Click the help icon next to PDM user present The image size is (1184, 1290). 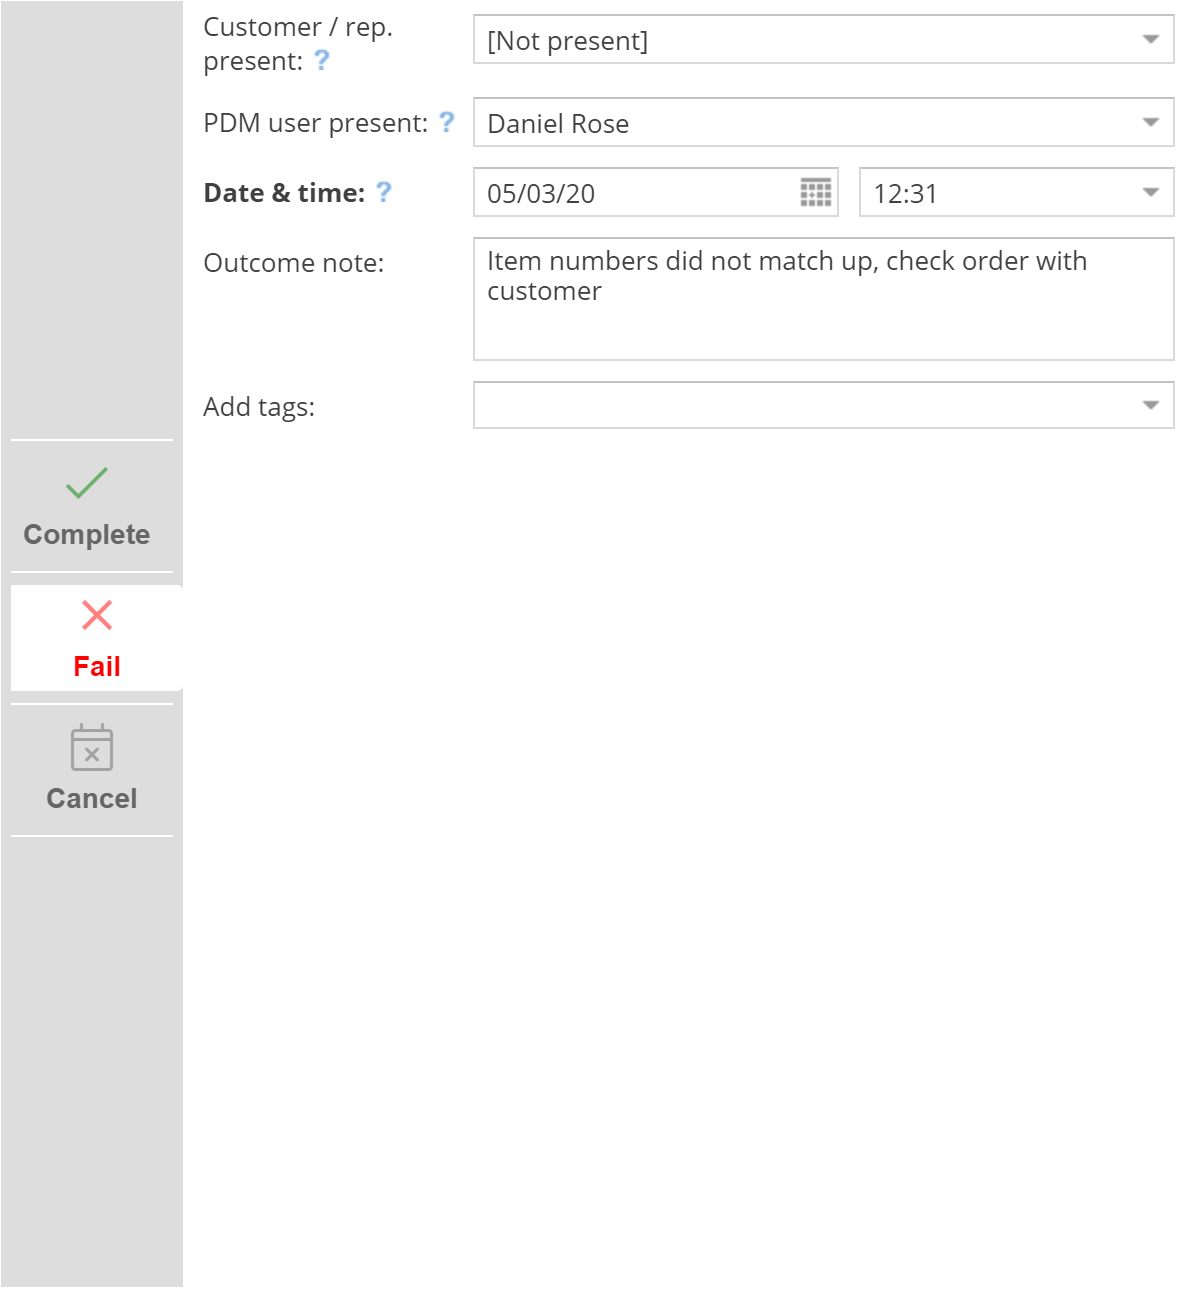tap(447, 122)
